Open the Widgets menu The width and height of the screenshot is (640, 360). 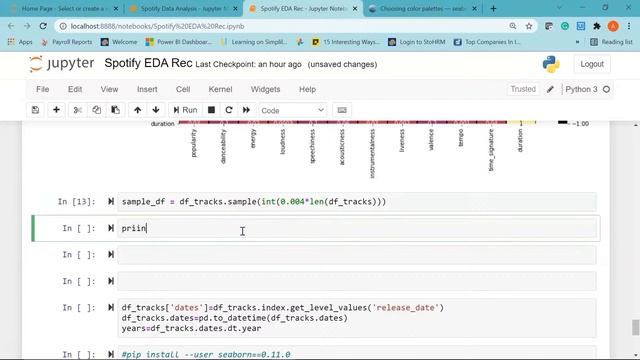click(265, 89)
